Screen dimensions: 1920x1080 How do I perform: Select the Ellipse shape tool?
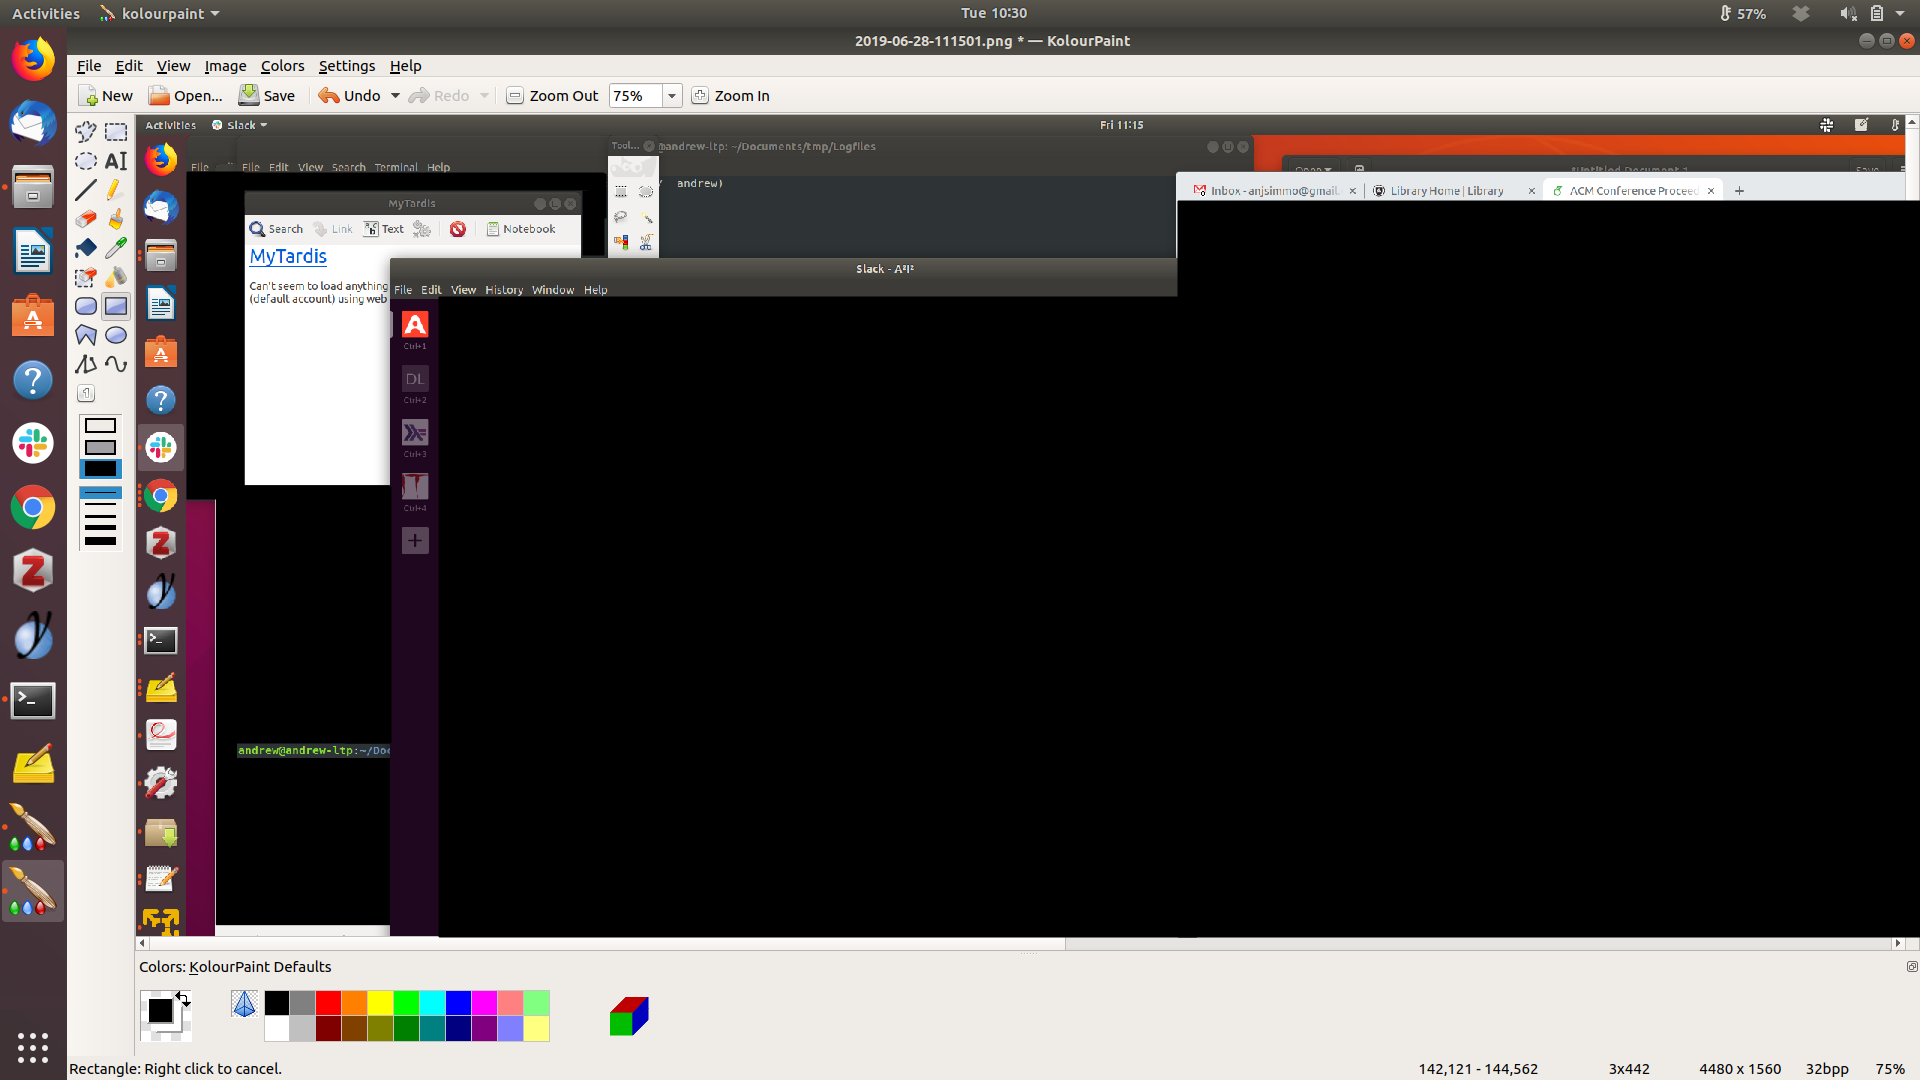tap(116, 336)
